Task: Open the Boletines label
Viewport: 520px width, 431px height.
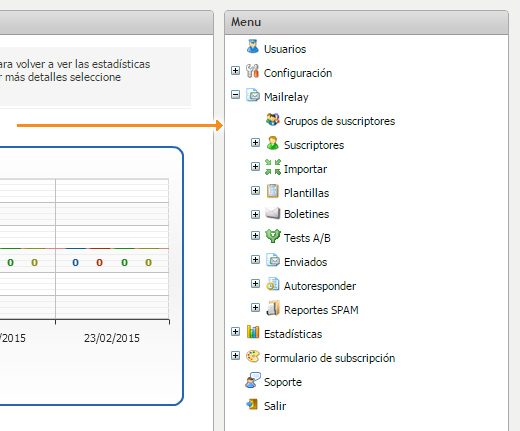Action: 307,214
